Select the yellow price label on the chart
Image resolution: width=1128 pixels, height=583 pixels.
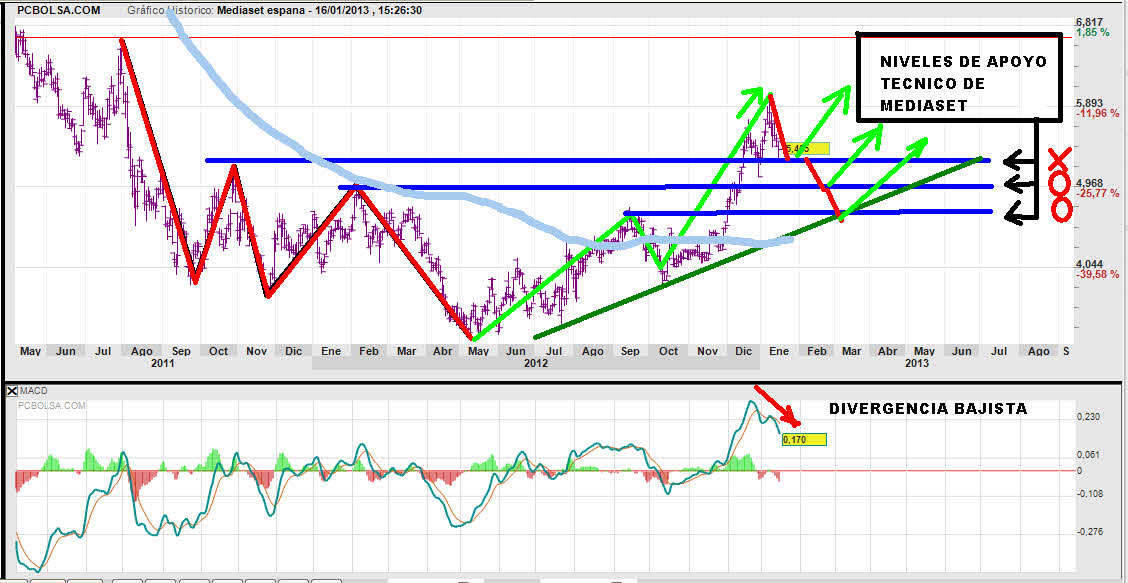tap(807, 149)
